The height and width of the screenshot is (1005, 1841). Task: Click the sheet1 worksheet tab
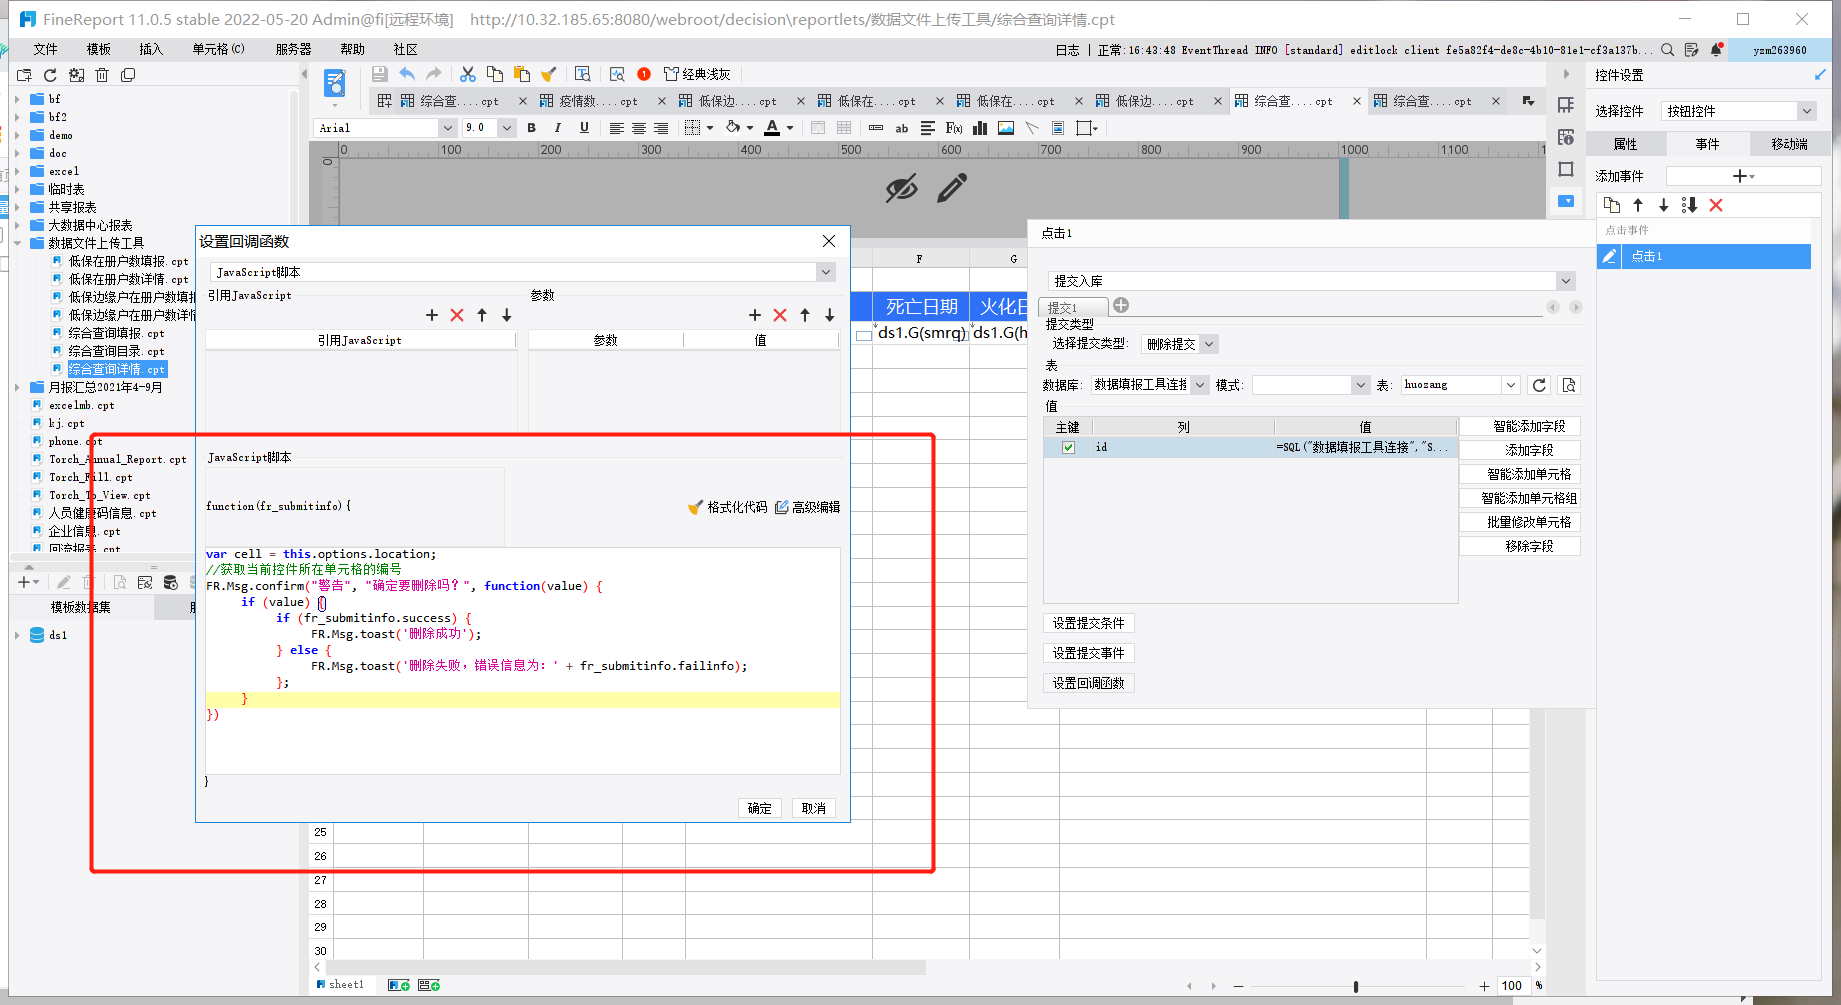(340, 985)
